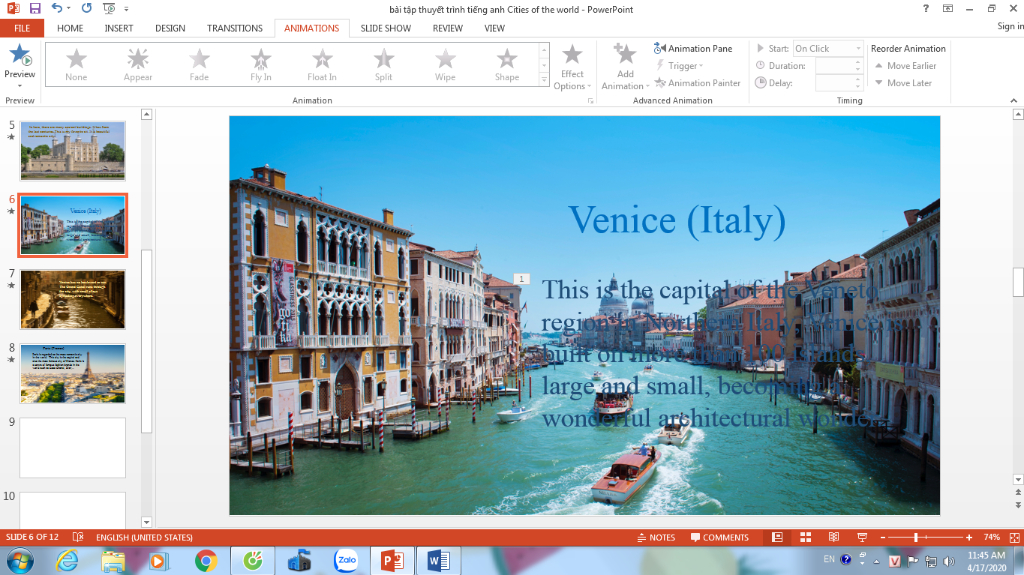Apply the Fly In animation effect

pyautogui.click(x=261, y=64)
